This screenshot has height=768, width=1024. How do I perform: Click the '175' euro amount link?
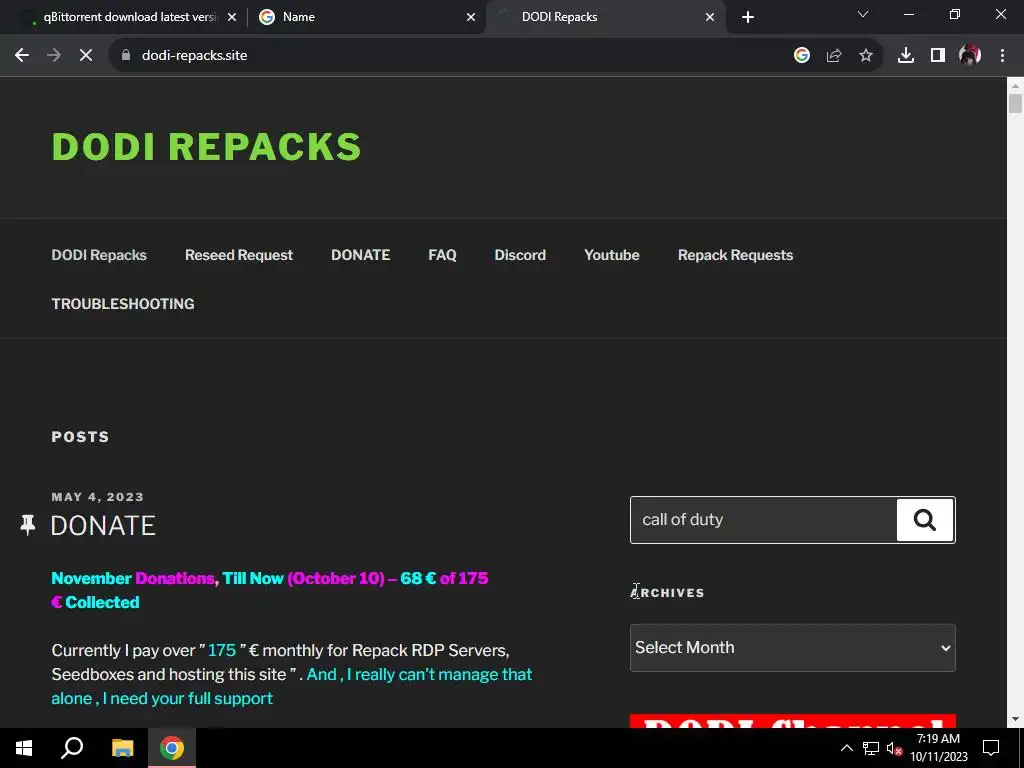(x=222, y=650)
